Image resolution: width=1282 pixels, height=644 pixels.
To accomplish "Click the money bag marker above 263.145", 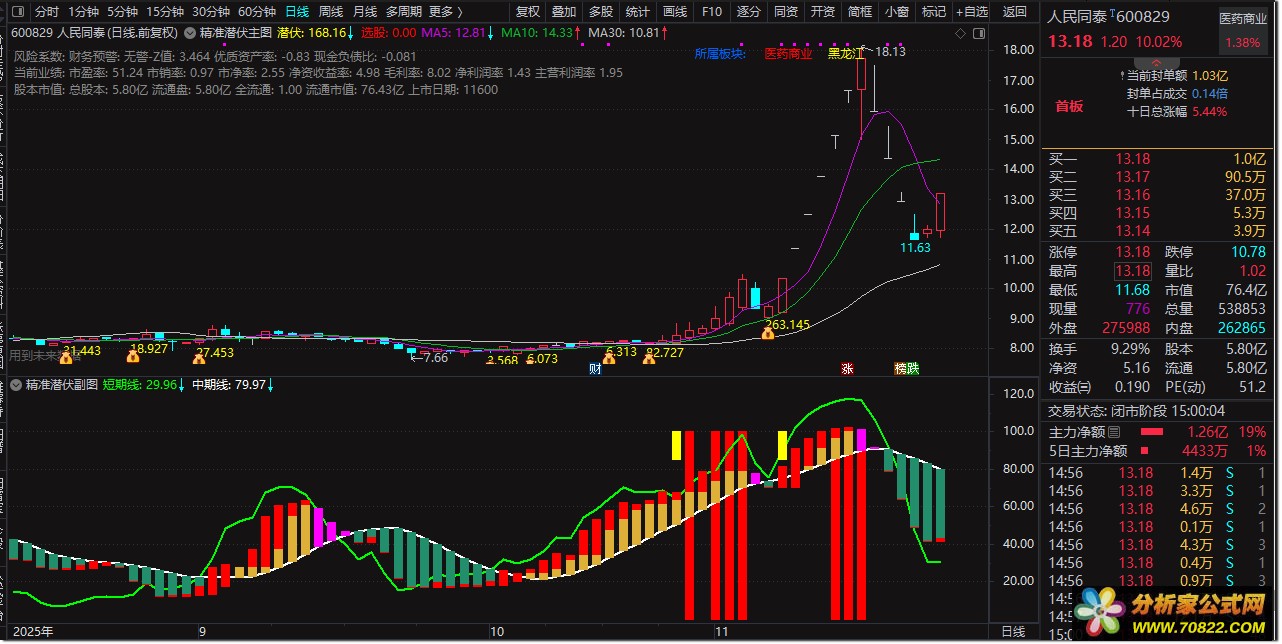I will tap(767, 333).
